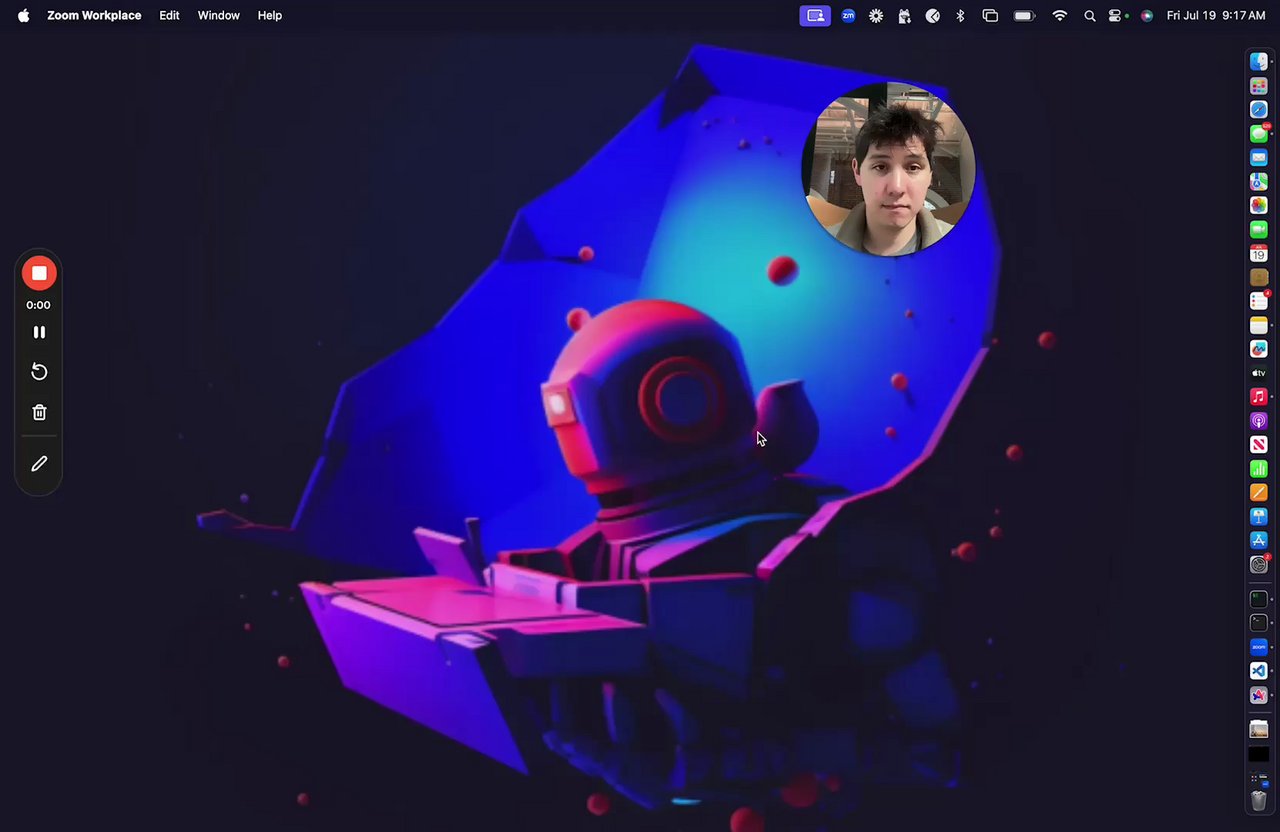This screenshot has height=832, width=1280.
Task: Open the Wi-Fi menu
Action: [1060, 15]
